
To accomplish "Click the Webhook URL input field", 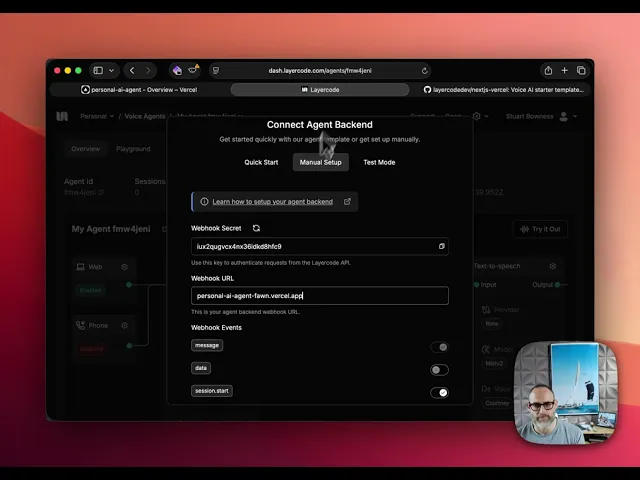I will [x=320, y=296].
